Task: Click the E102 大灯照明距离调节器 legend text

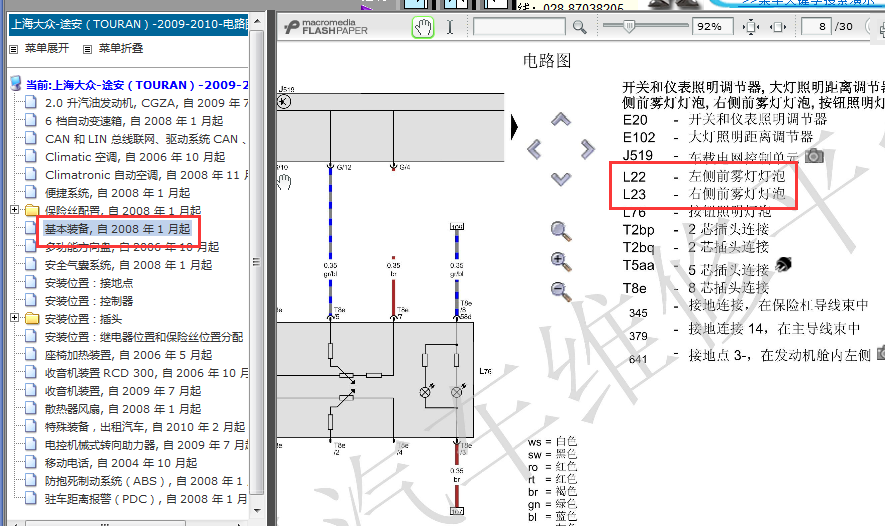Action: pos(718,137)
